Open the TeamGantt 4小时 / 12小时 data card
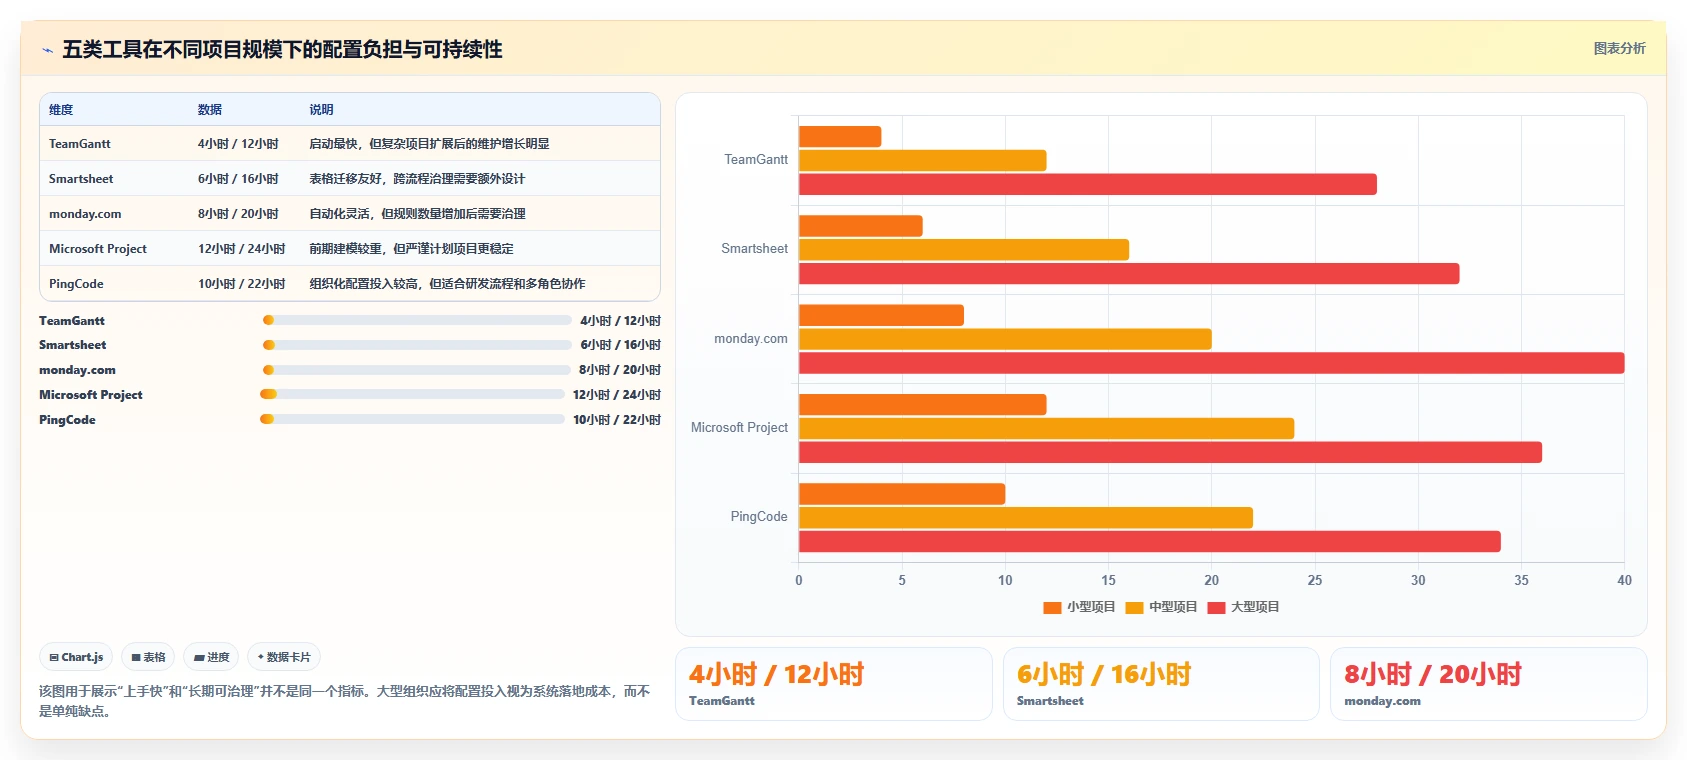The width and height of the screenshot is (1687, 760). (x=834, y=684)
